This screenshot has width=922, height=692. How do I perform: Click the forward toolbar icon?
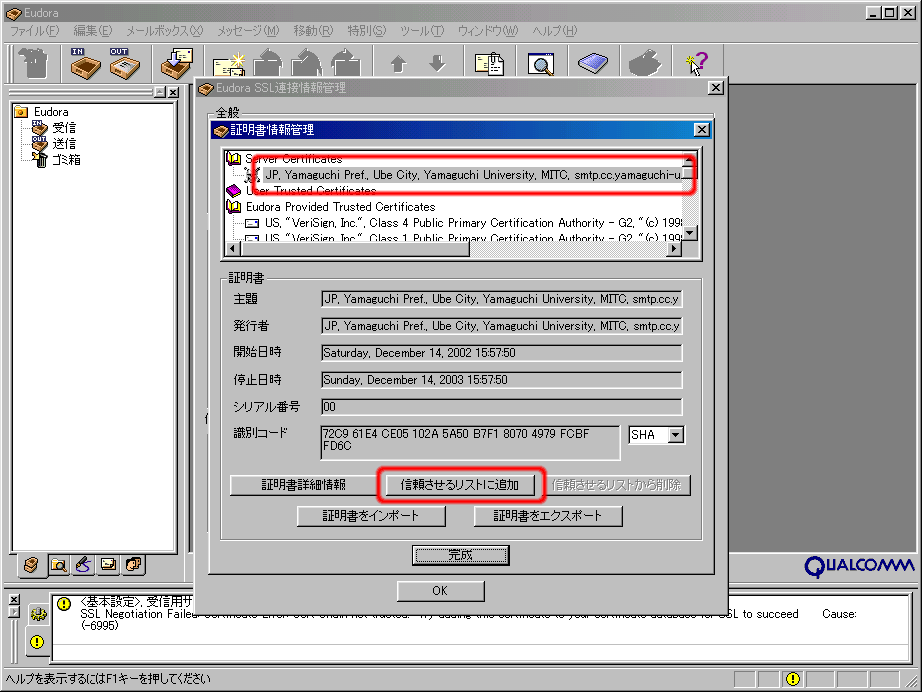click(x=346, y=63)
